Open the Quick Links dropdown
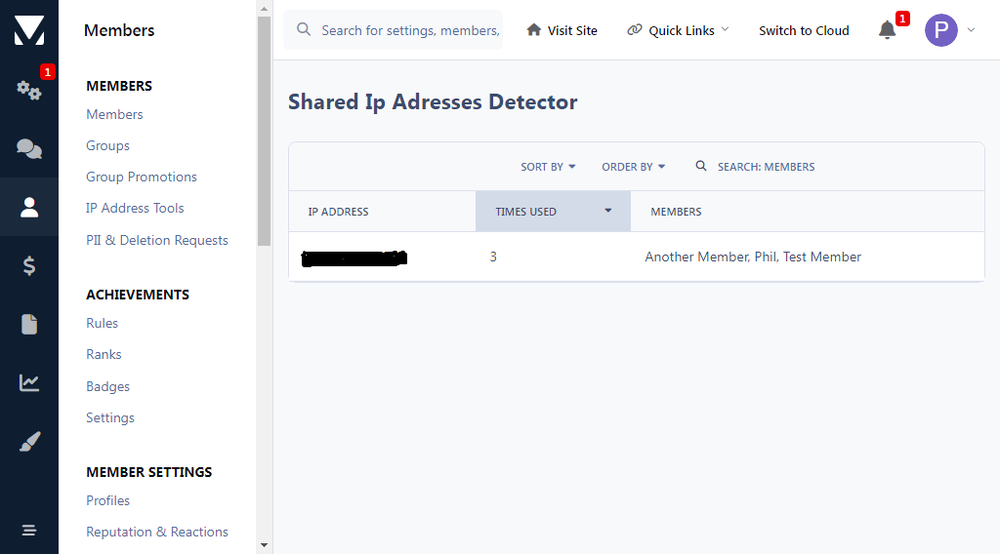Viewport: 1000px width, 554px height. coord(678,30)
